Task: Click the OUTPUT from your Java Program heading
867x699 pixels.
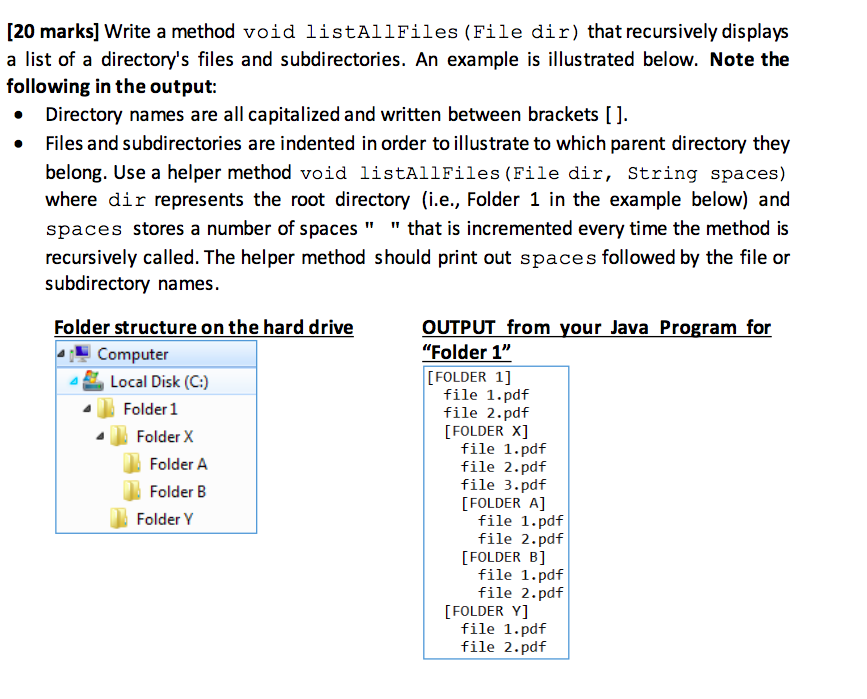Action: (x=594, y=327)
